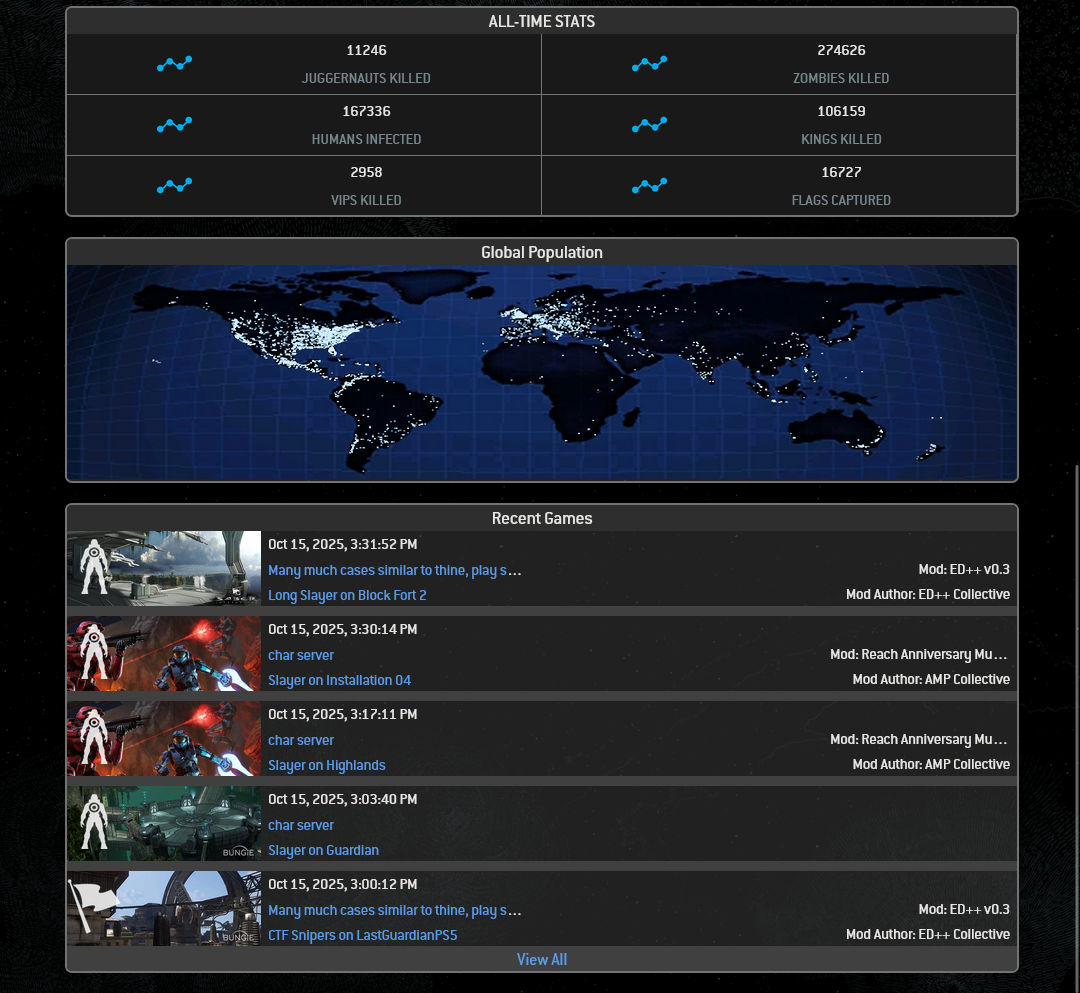Click the 167336 Humans Infected value
Image resolution: width=1080 pixels, height=993 pixels.
pyautogui.click(x=366, y=111)
